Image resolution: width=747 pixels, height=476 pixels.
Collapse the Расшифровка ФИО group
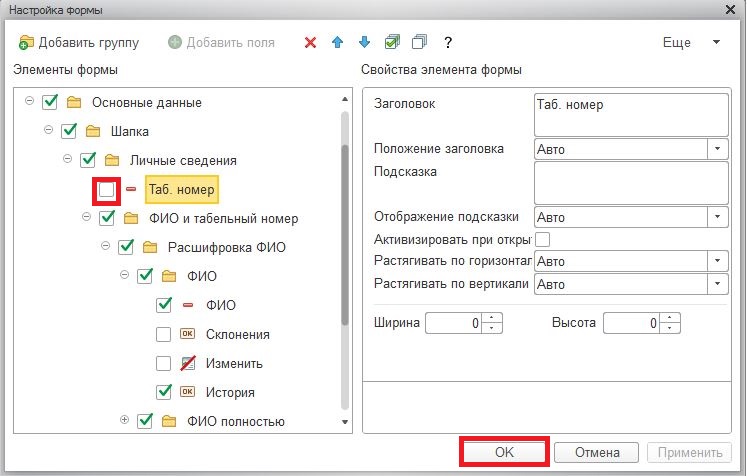coord(105,246)
